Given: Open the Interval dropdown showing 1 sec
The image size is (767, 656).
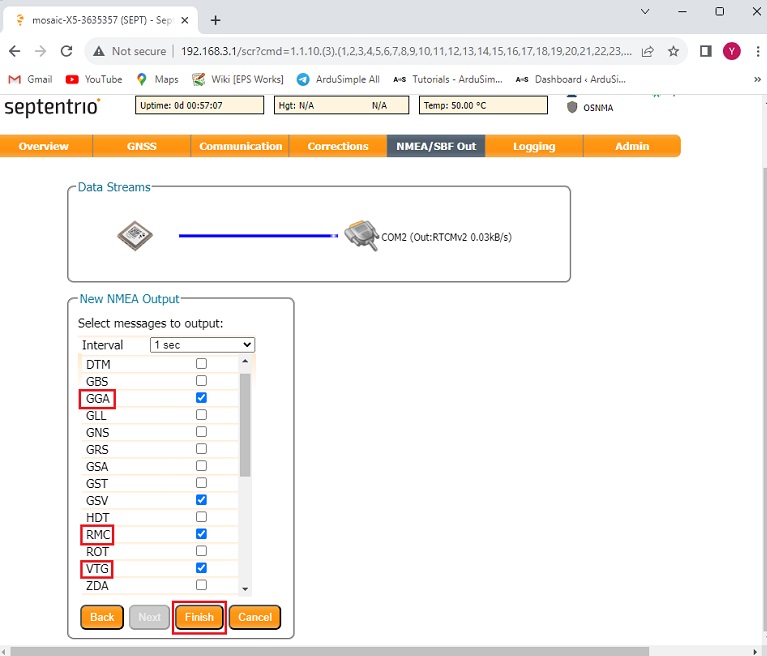Looking at the screenshot, I should pyautogui.click(x=202, y=345).
